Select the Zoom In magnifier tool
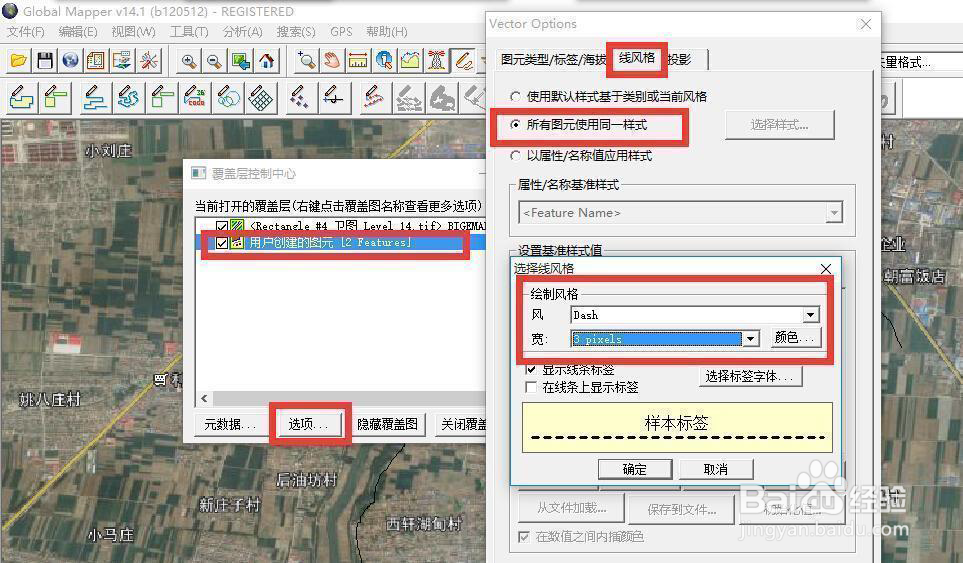963x563 pixels. tap(189, 61)
